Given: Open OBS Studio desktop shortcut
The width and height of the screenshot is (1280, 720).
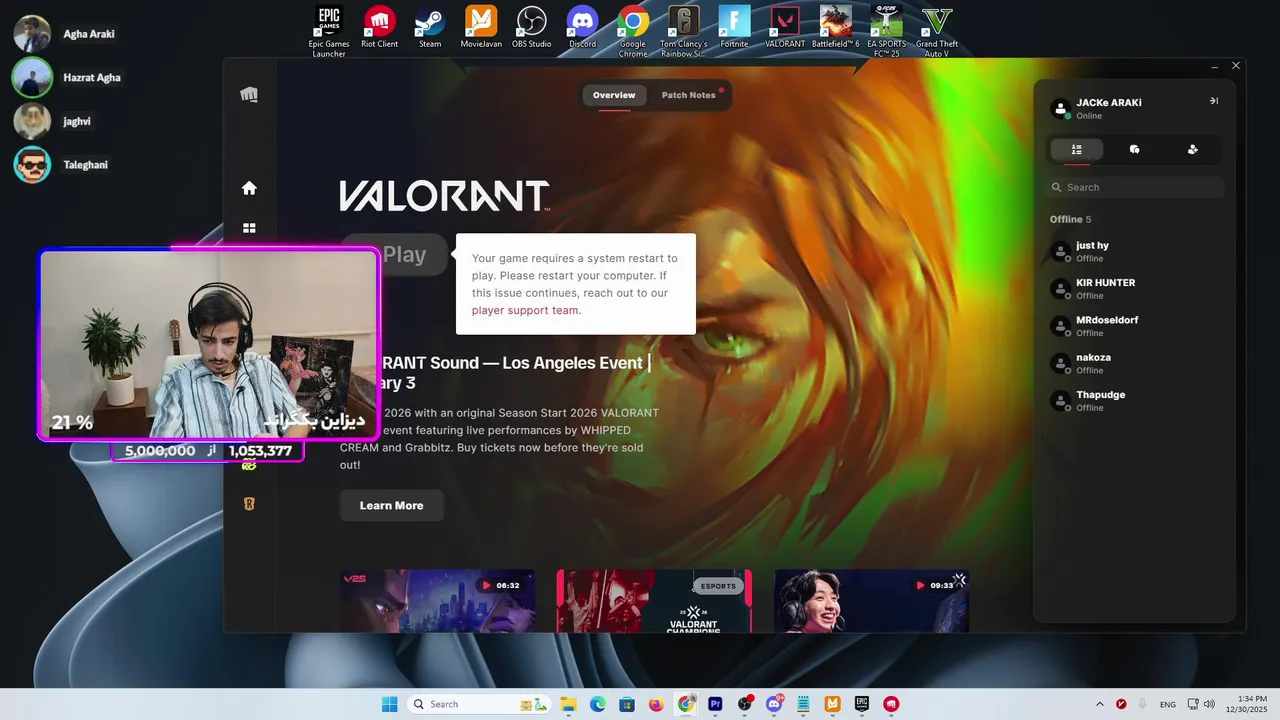Looking at the screenshot, I should tap(531, 27).
